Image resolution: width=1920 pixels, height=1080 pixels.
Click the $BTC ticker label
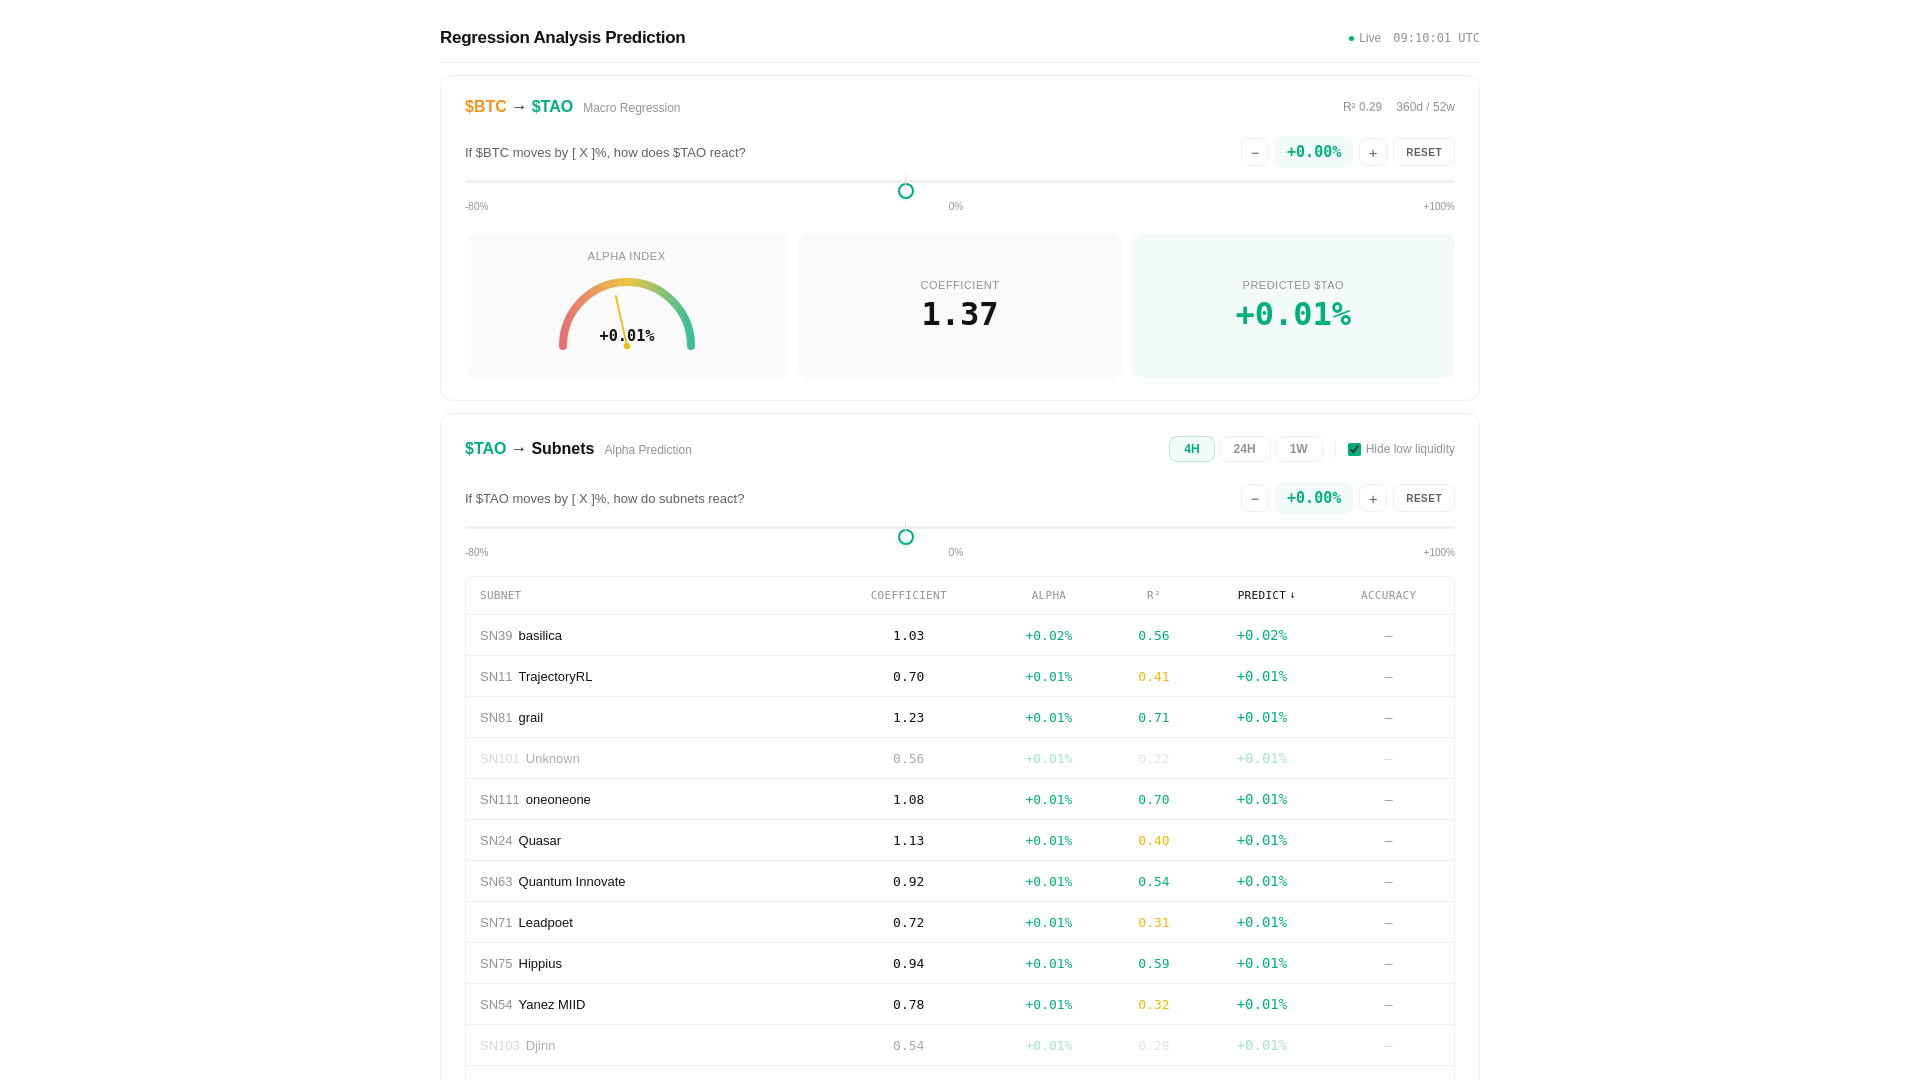[x=485, y=107]
